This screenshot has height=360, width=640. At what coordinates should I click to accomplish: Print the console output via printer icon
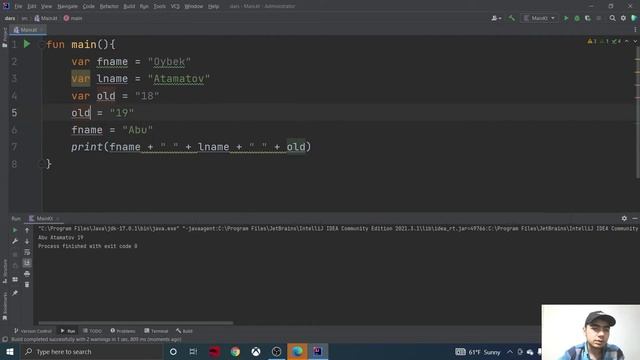(x=27, y=273)
